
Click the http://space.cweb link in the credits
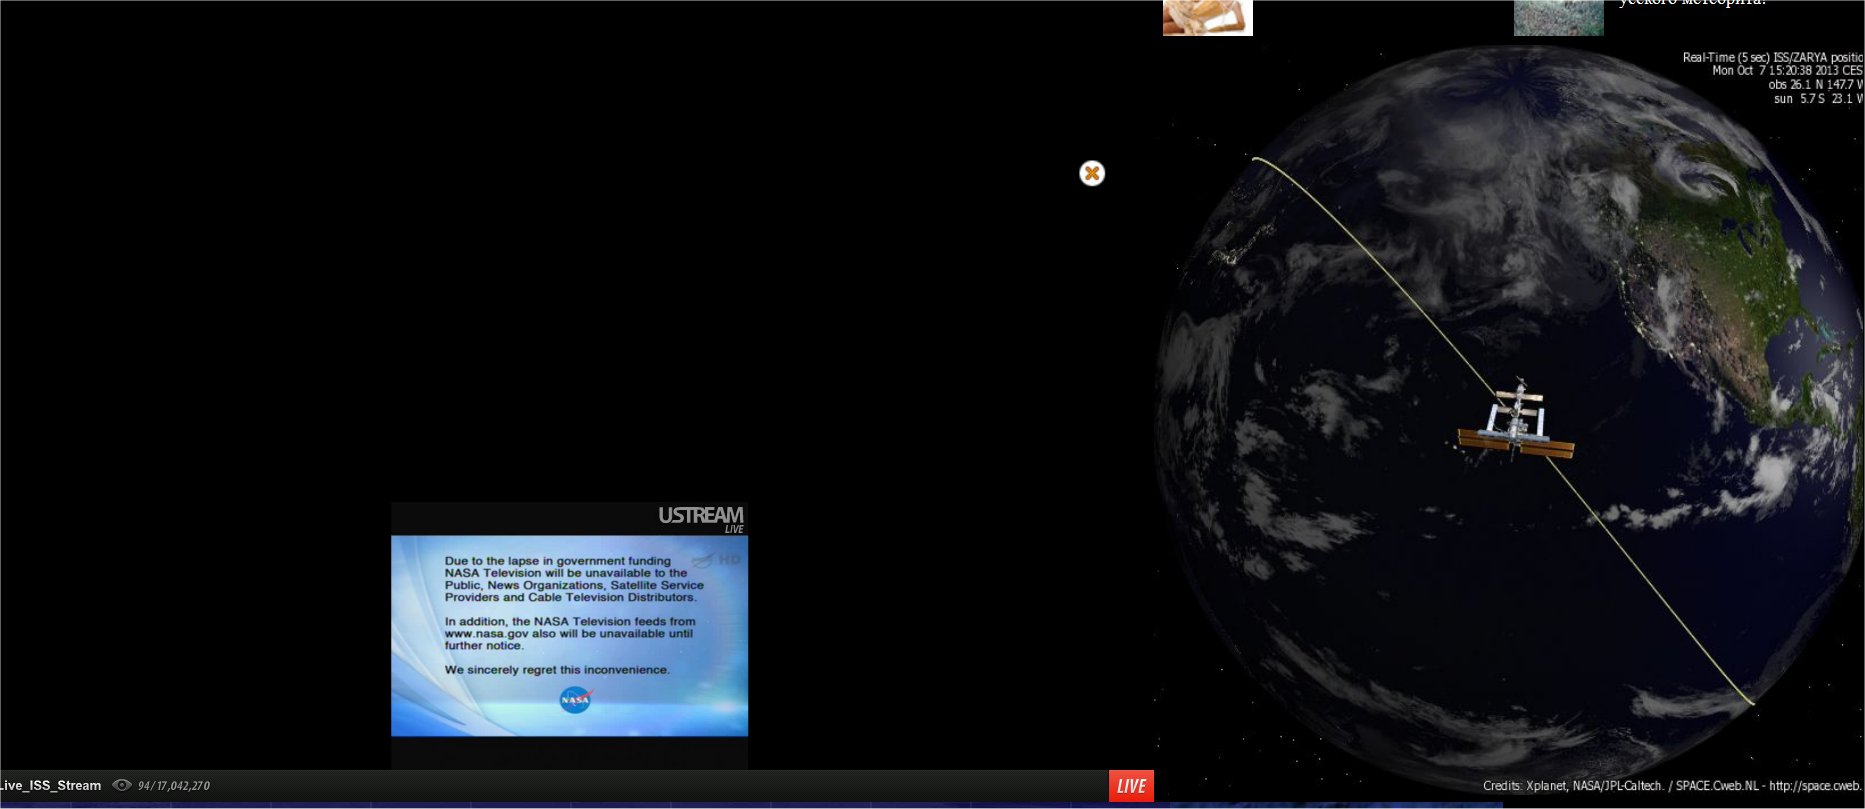[1815, 786]
